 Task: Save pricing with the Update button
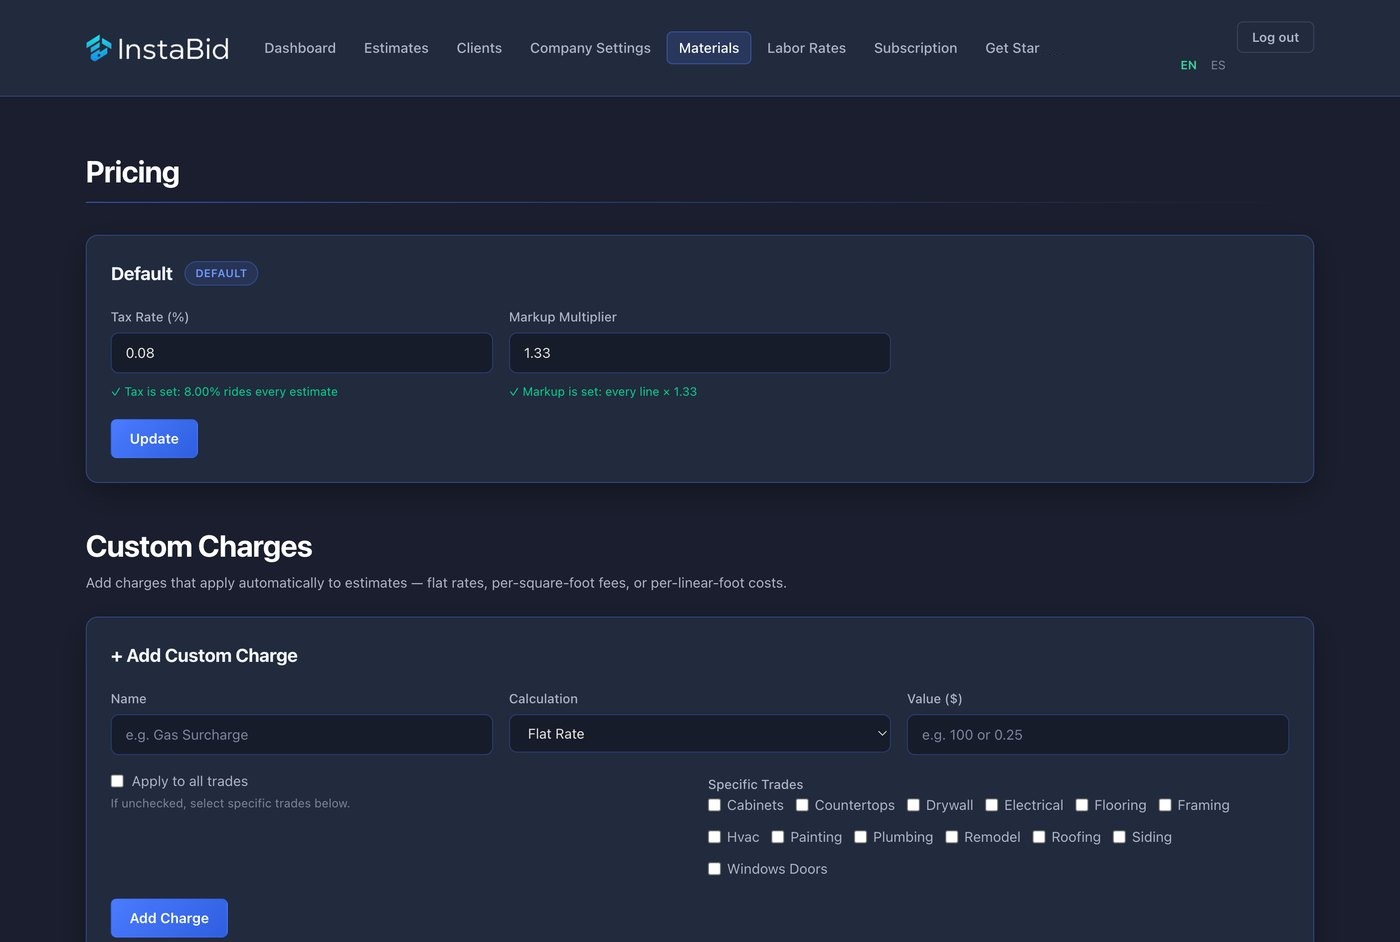point(154,439)
